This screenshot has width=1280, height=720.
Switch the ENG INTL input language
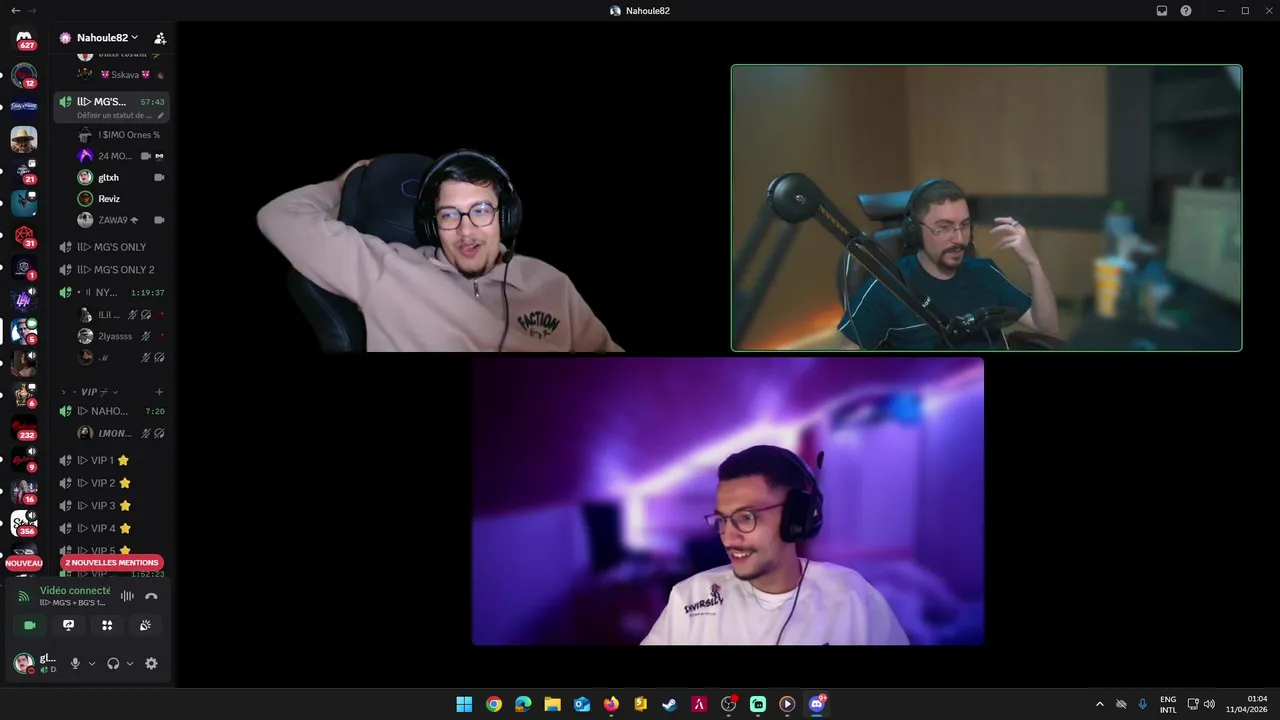point(1168,704)
